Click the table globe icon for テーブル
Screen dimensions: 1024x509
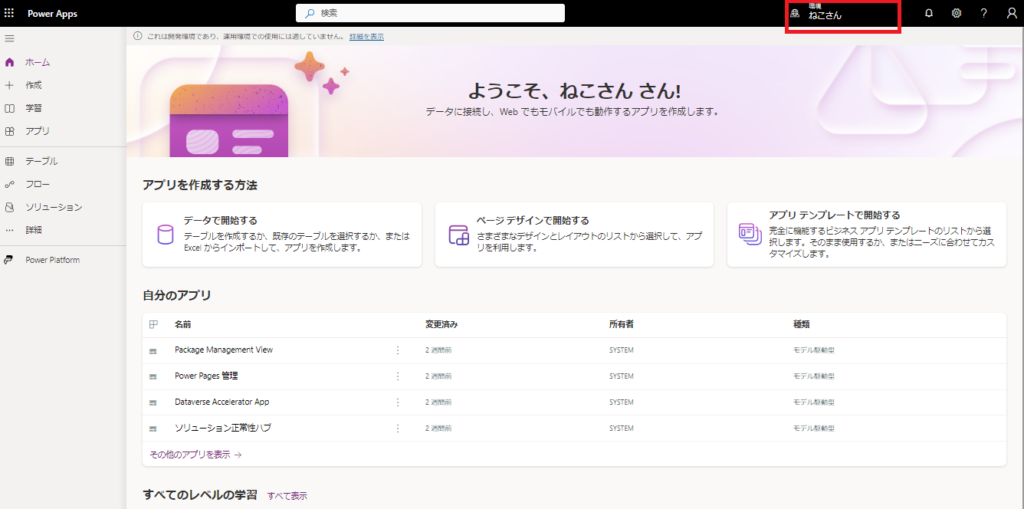[x=9, y=161]
